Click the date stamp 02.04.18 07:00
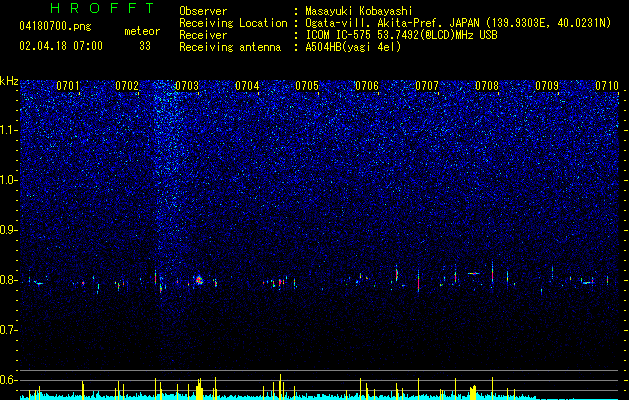This screenshot has height=400, width=629. pos(61,46)
